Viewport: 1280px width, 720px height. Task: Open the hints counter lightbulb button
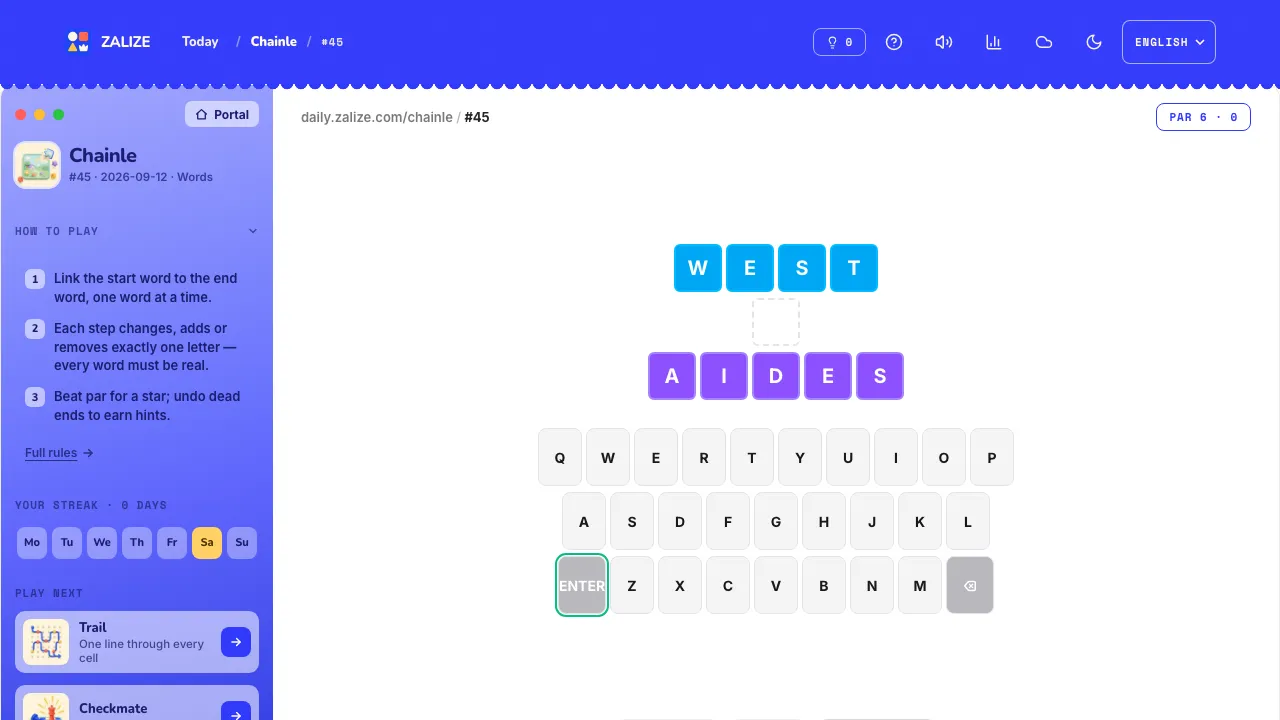(839, 42)
